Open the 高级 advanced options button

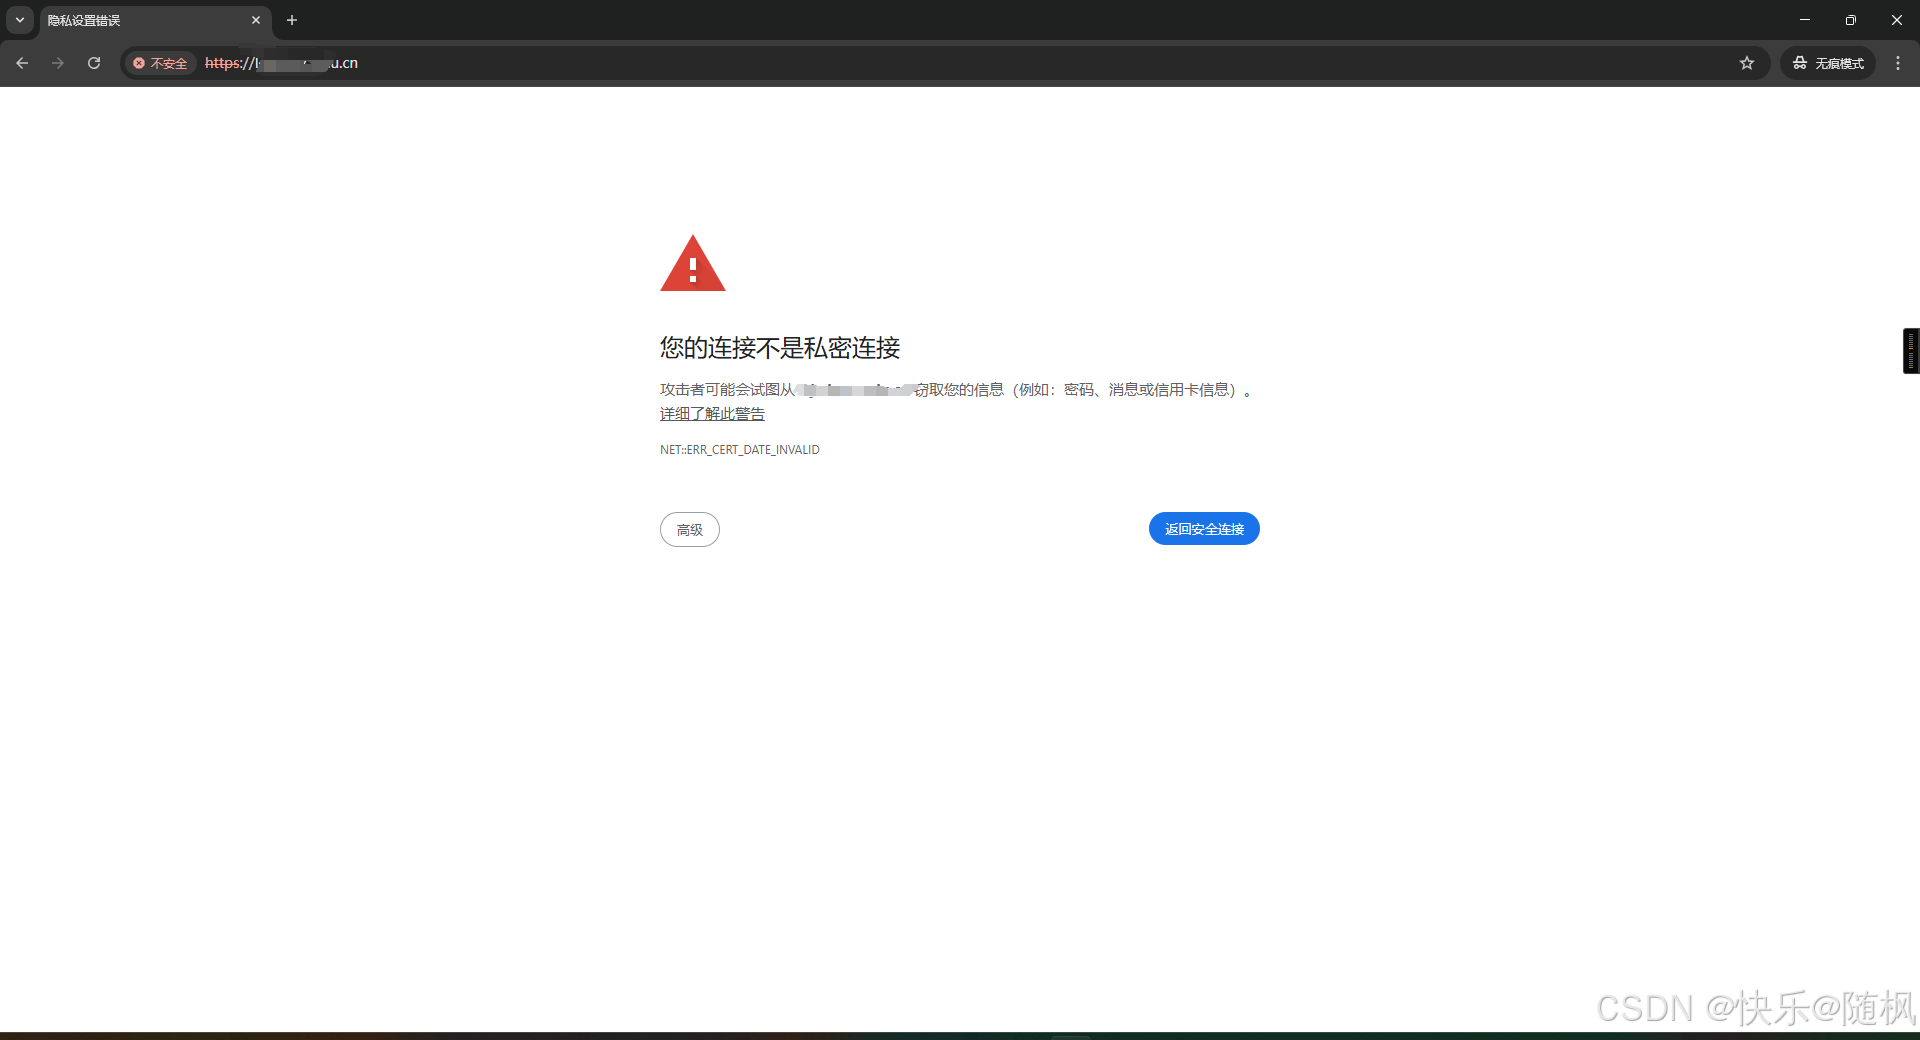point(690,529)
